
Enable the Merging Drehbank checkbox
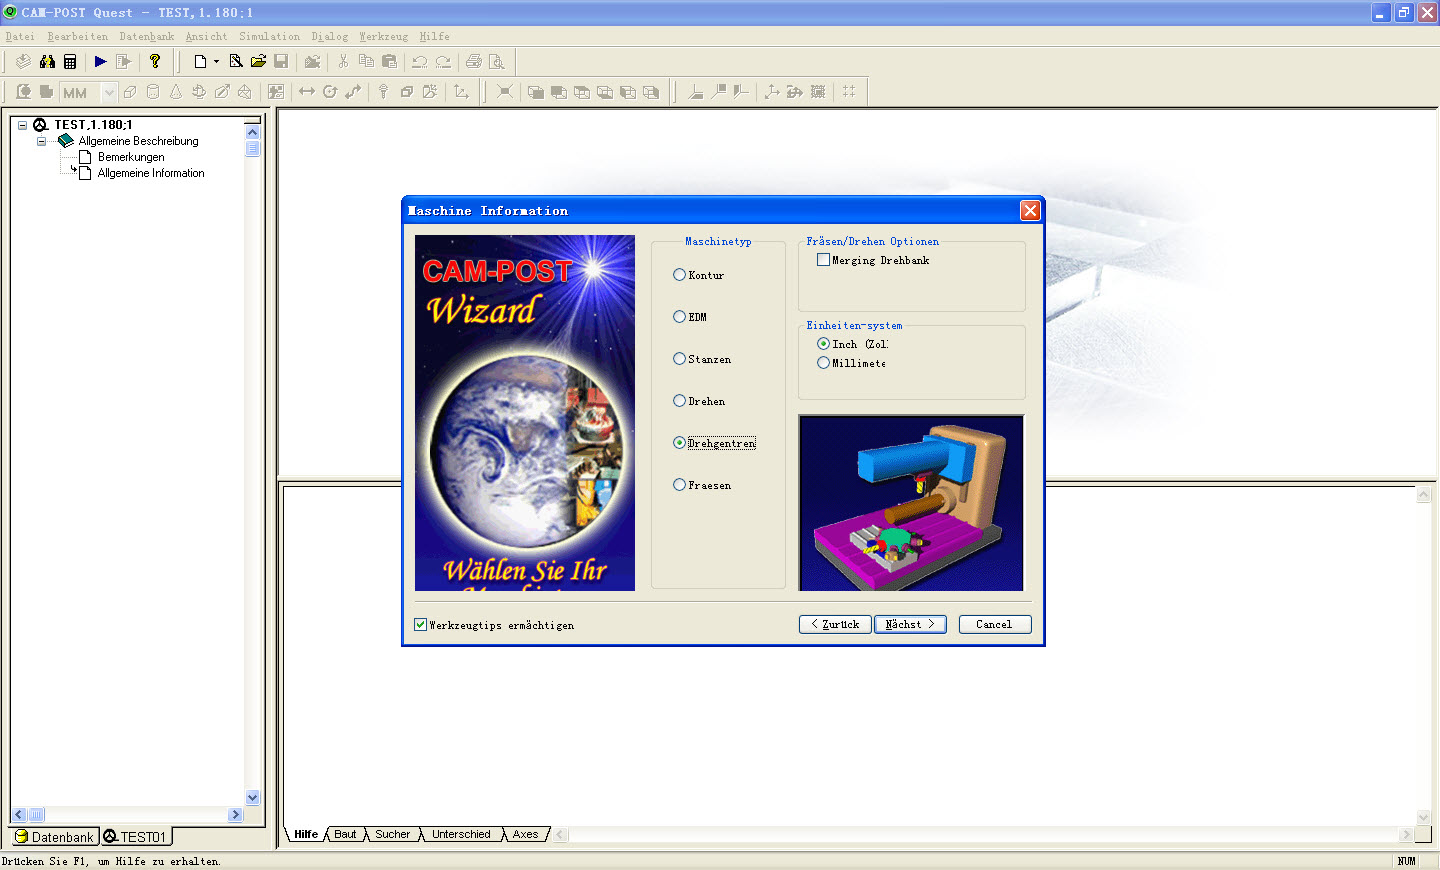tap(873, 260)
